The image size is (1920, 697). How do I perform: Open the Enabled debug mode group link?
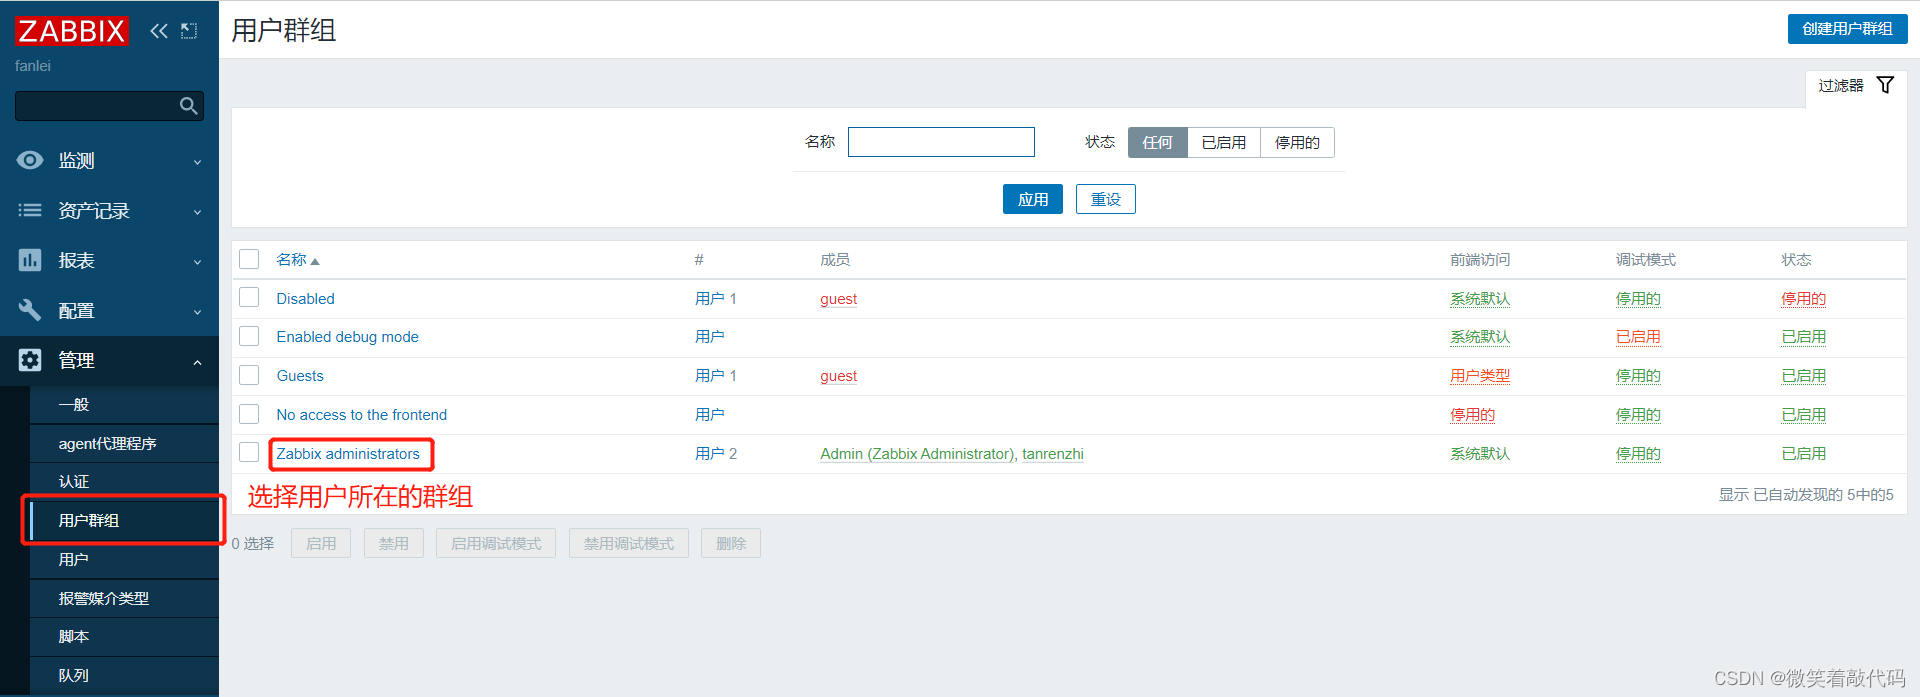tap(348, 337)
